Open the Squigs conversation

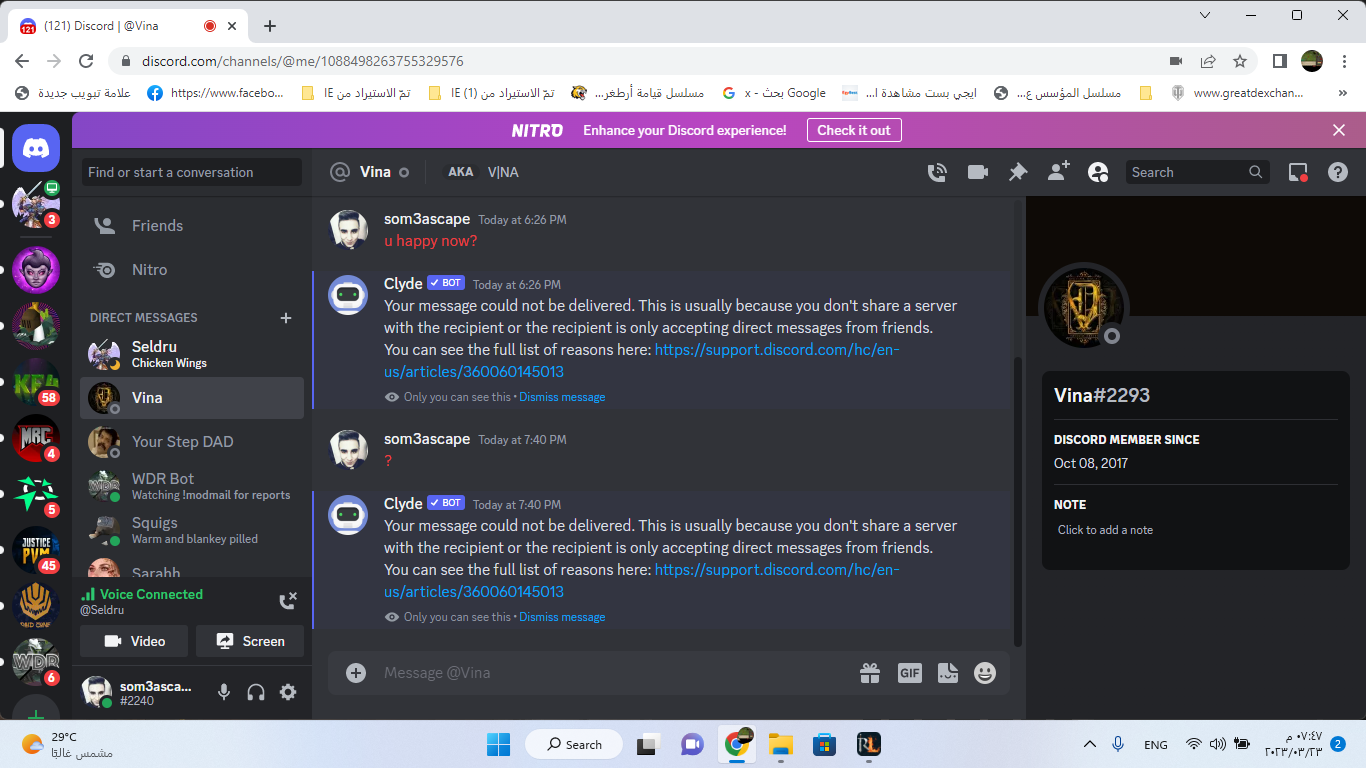click(192, 530)
